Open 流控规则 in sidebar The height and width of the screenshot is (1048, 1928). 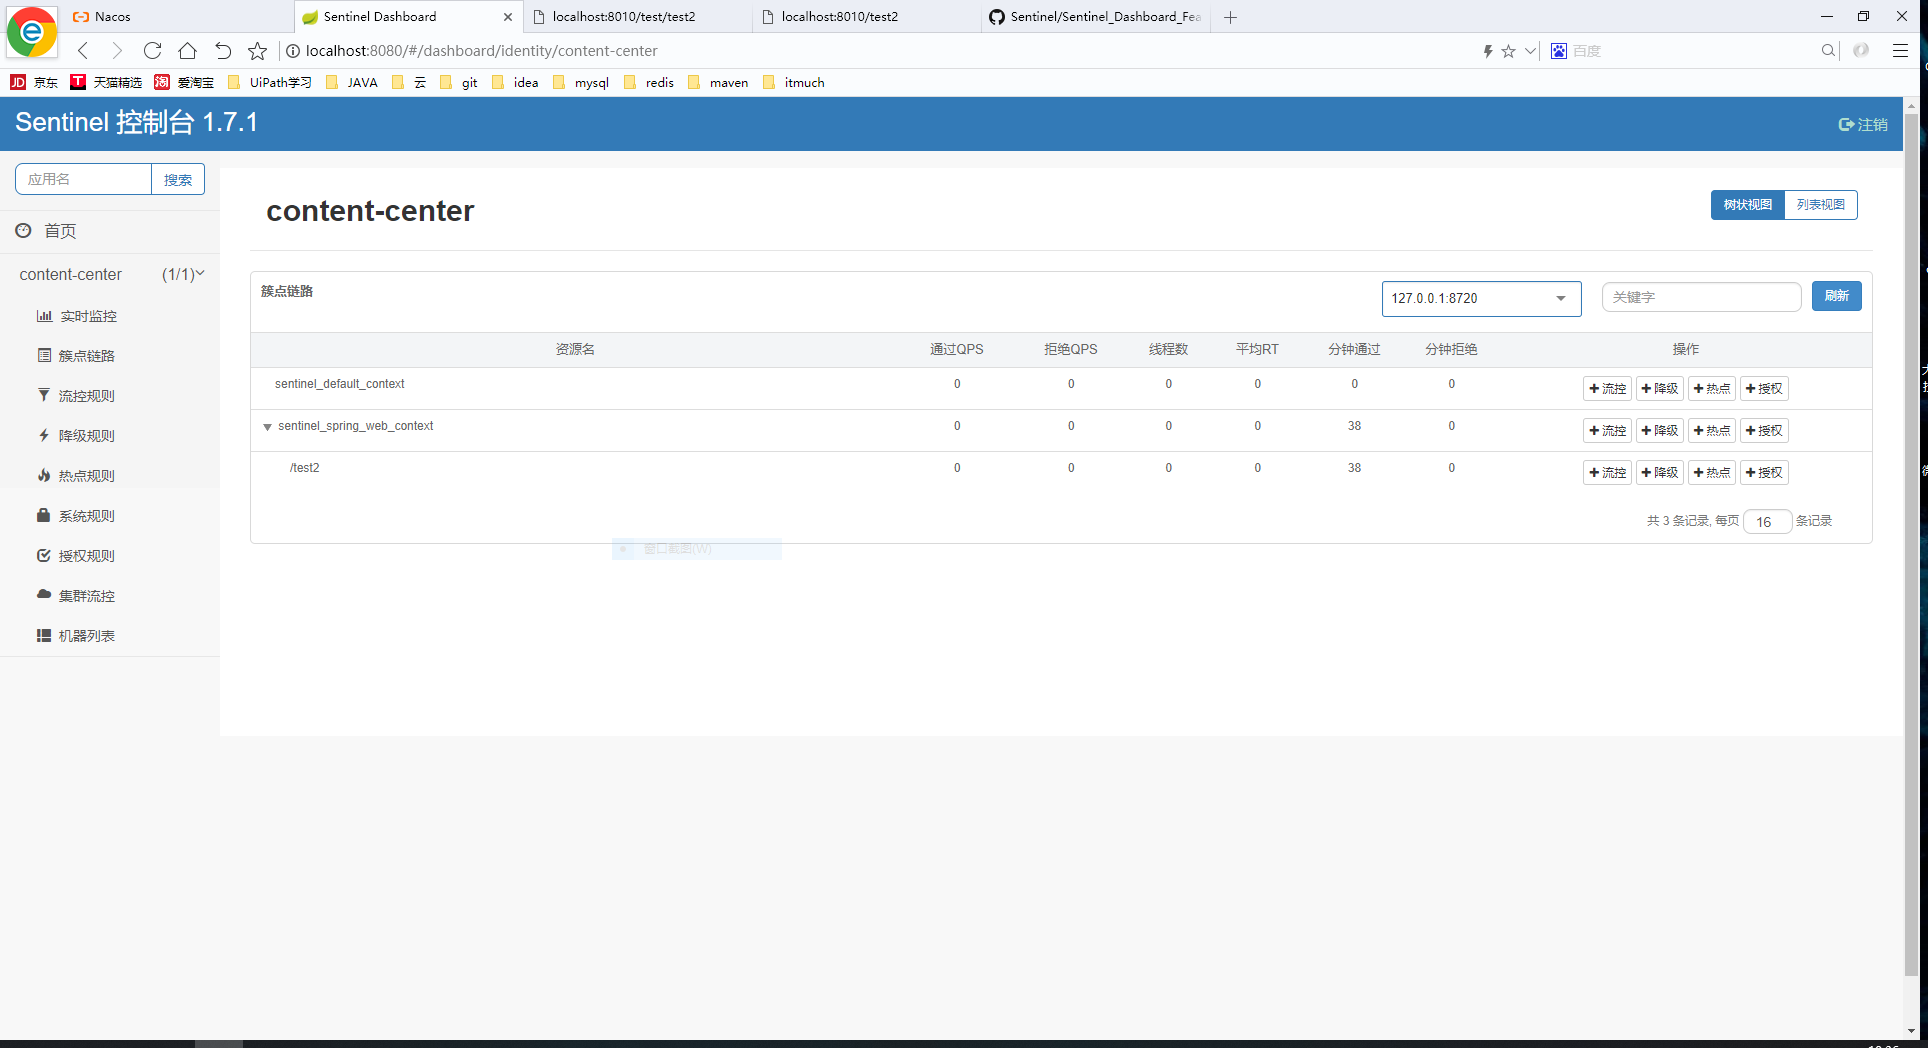coord(76,396)
